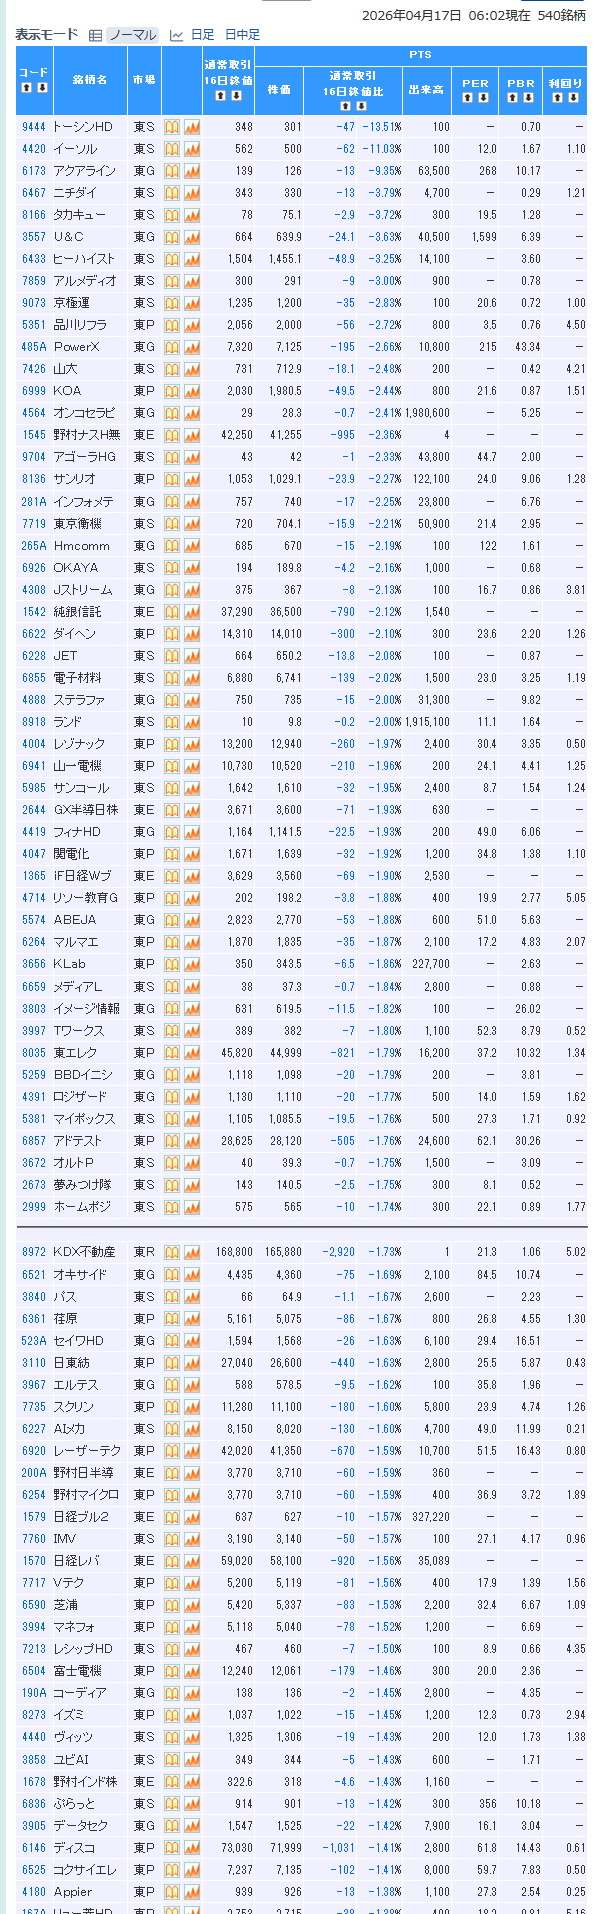
Task: Click the book icon for PowerX
Action: 172,347
